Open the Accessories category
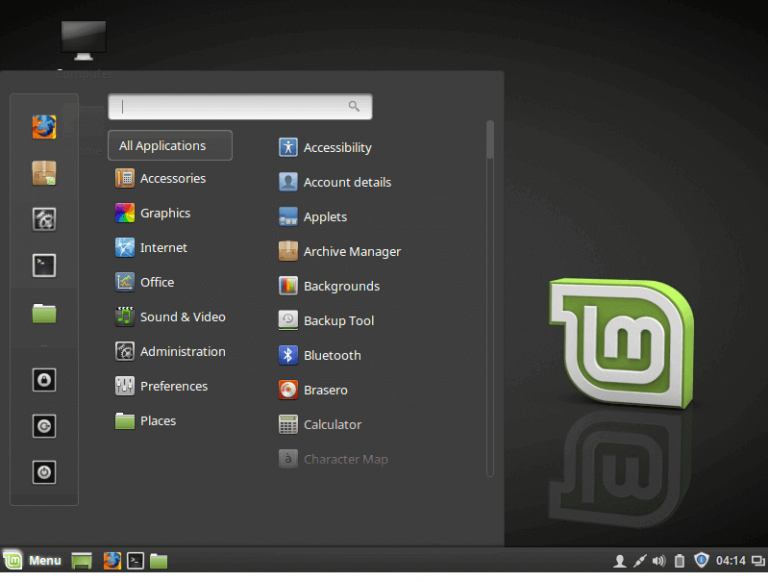The width and height of the screenshot is (768, 582). coord(161,178)
